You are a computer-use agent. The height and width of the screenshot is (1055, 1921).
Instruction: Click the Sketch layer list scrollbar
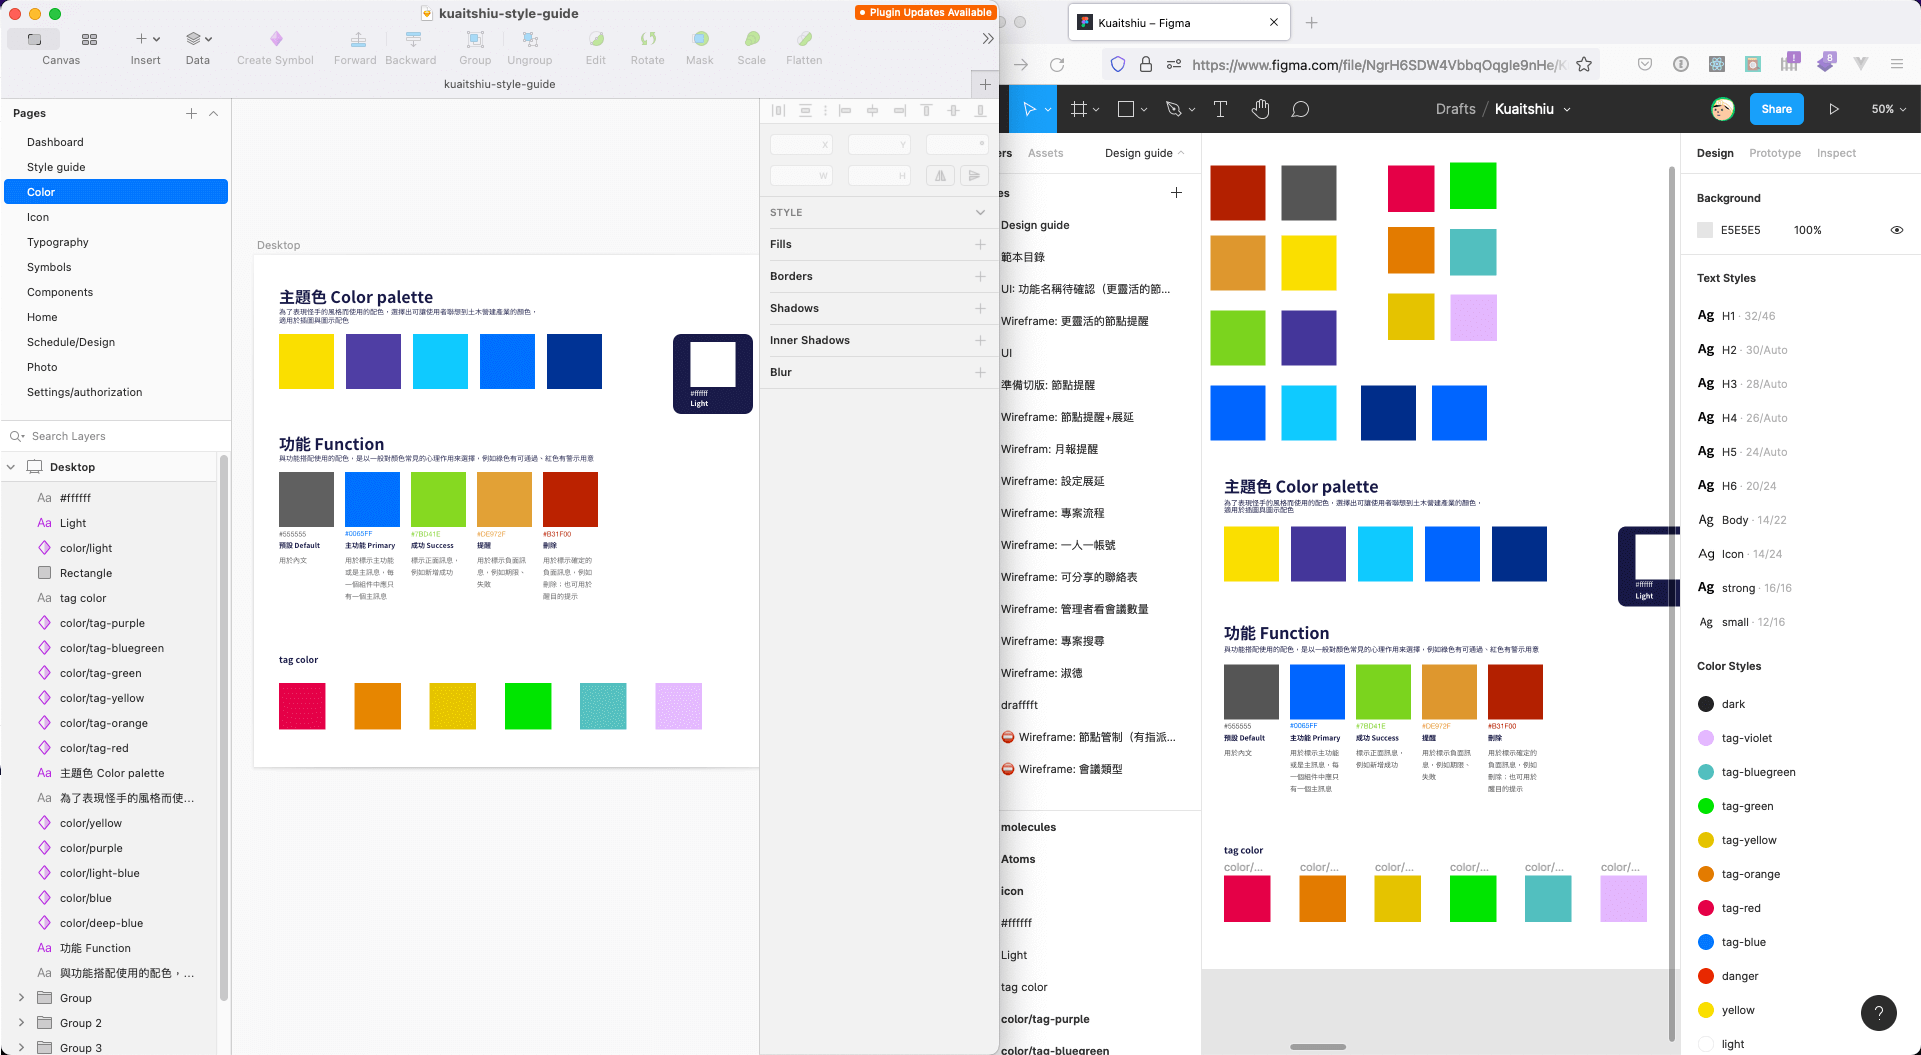(223, 728)
